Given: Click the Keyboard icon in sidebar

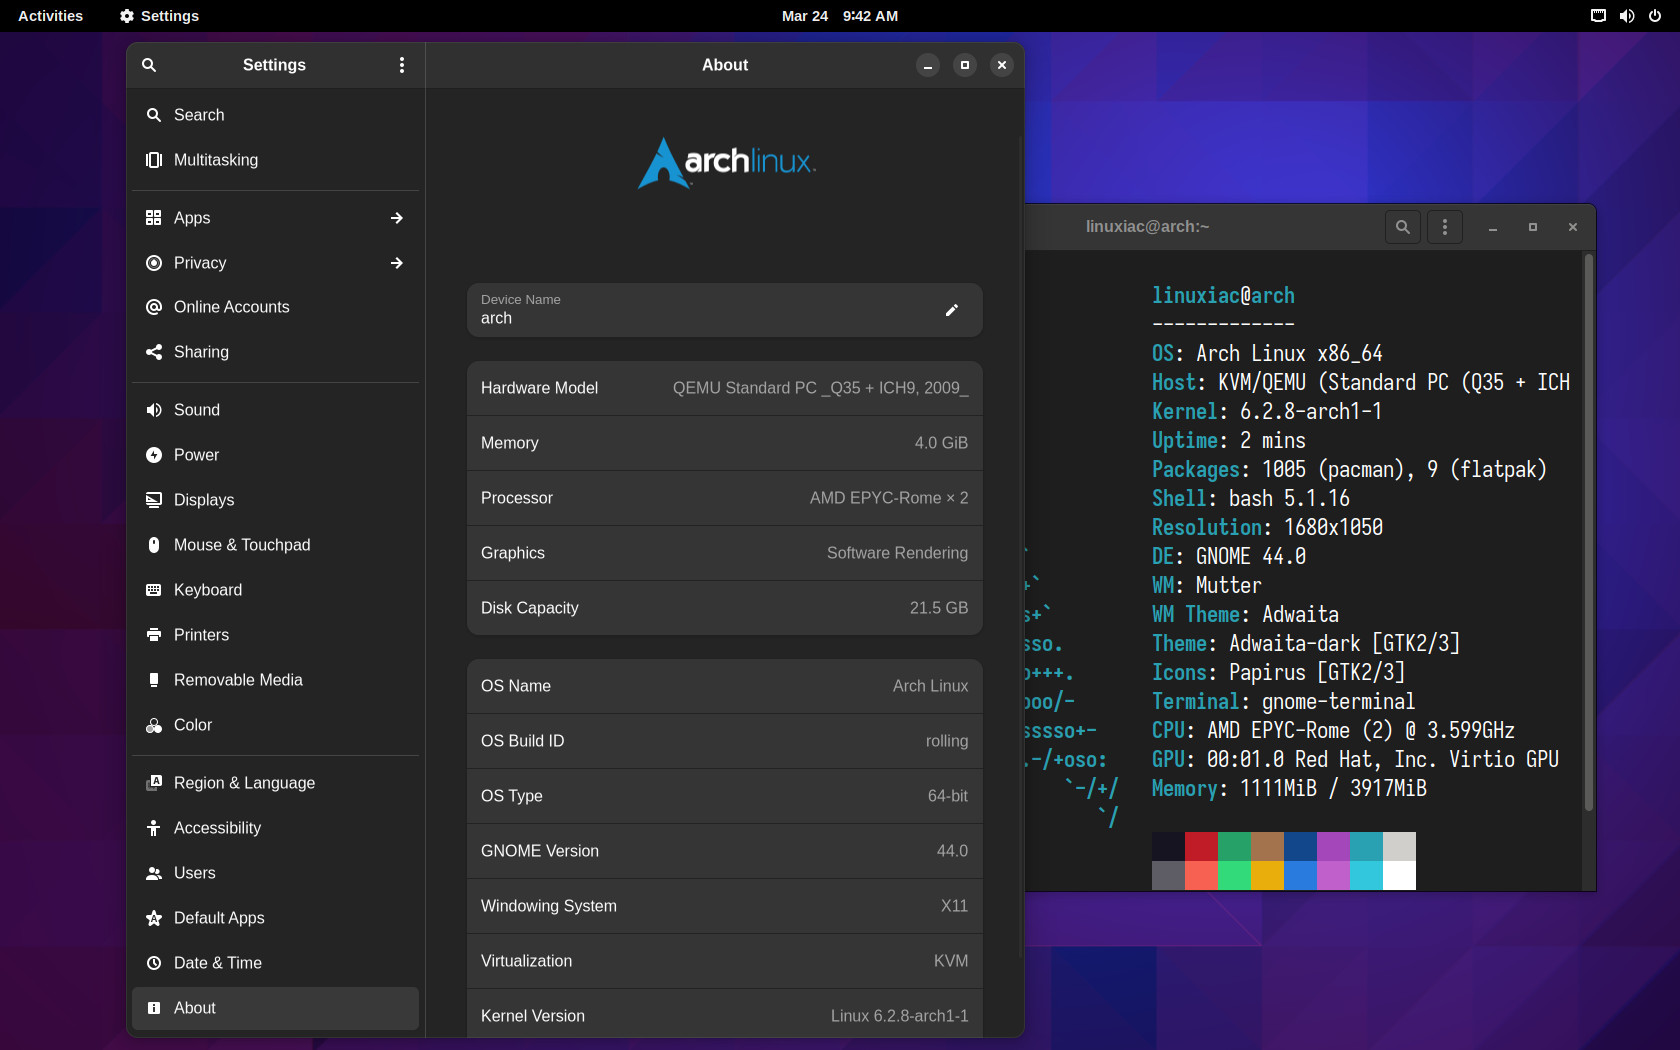Looking at the screenshot, I should click(154, 590).
